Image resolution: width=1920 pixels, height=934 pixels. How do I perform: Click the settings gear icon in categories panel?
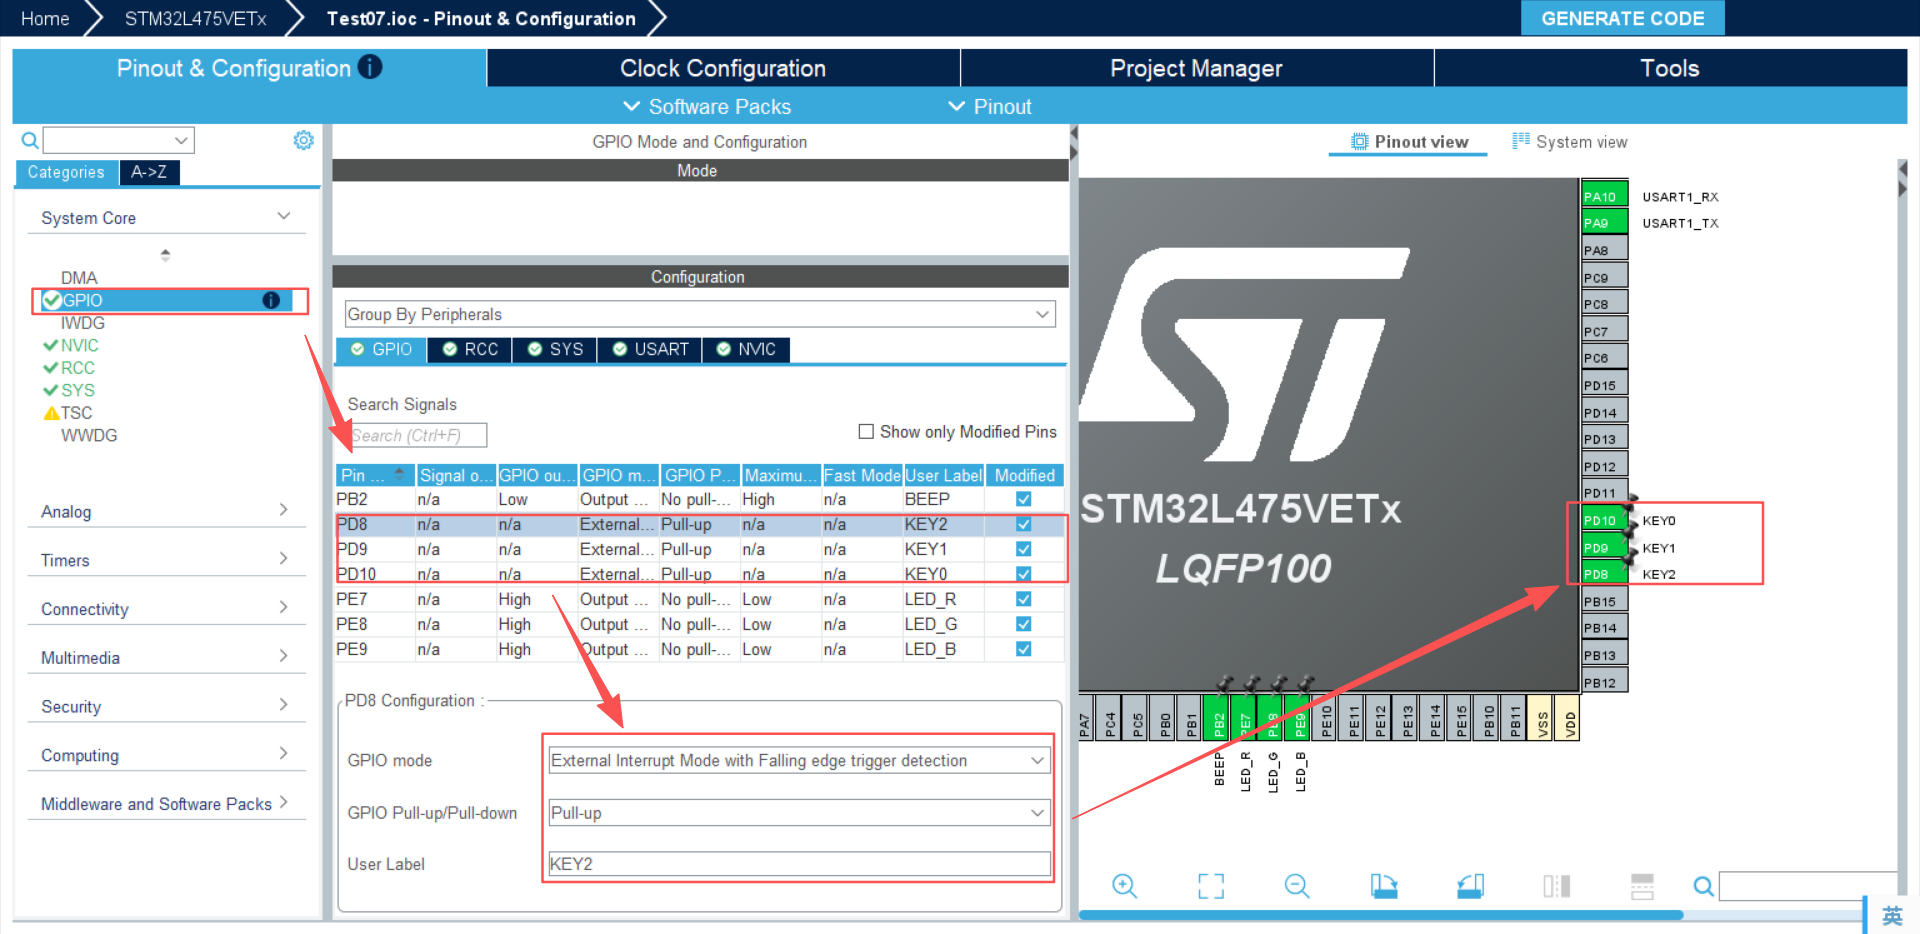tap(303, 140)
